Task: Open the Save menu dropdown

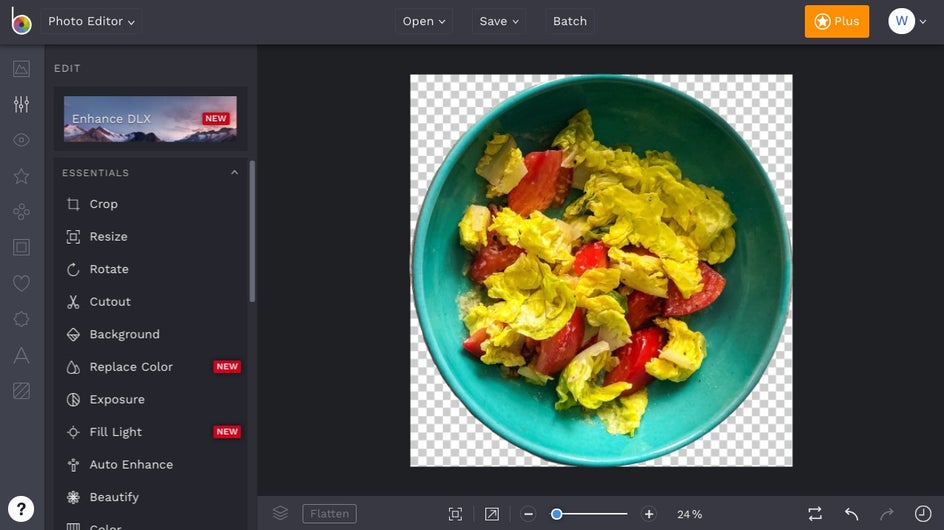Action: pos(498,21)
